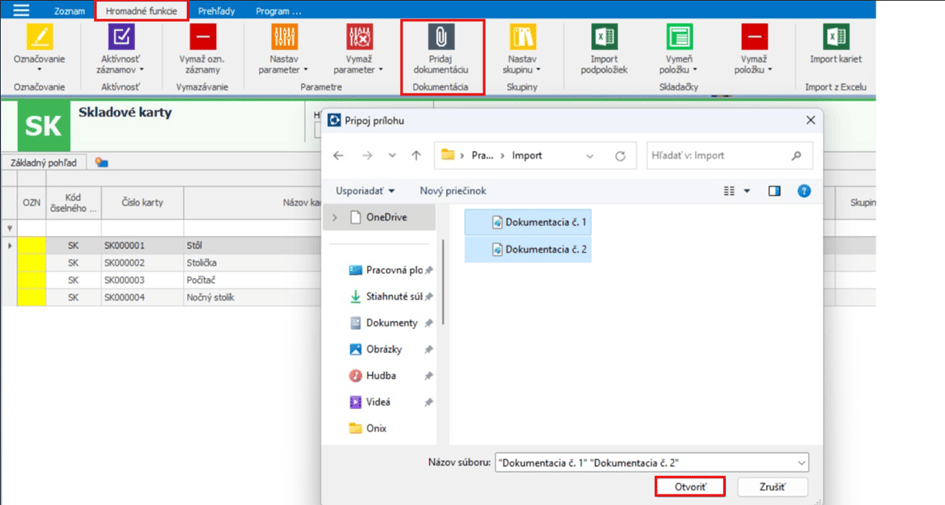The width and height of the screenshot is (945, 505).
Task: Click the Import kariet Excel icon
Action: [x=835, y=37]
